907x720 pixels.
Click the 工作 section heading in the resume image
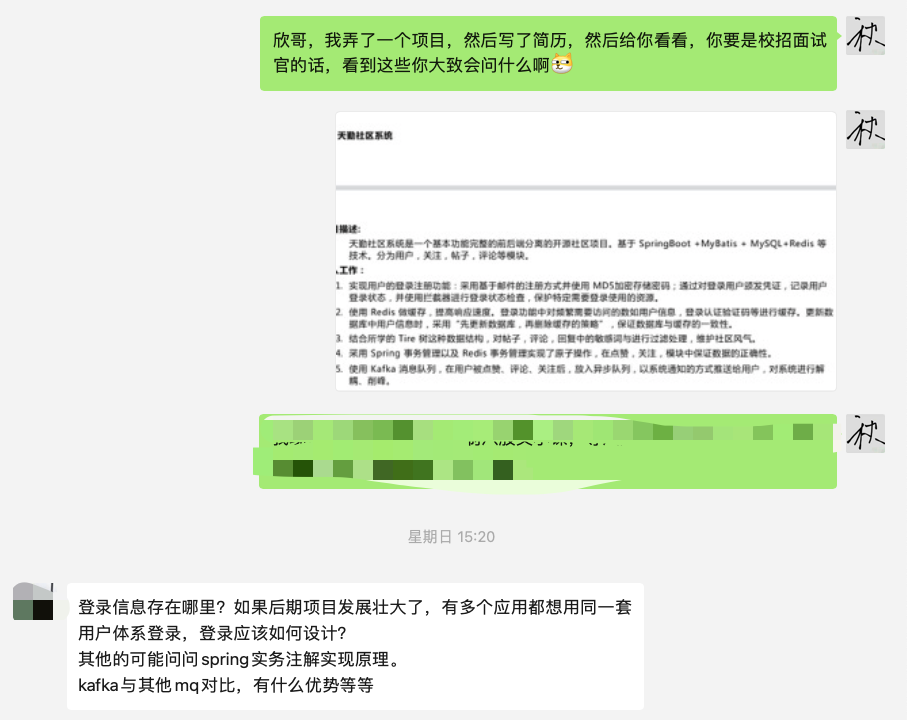[x=349, y=269]
